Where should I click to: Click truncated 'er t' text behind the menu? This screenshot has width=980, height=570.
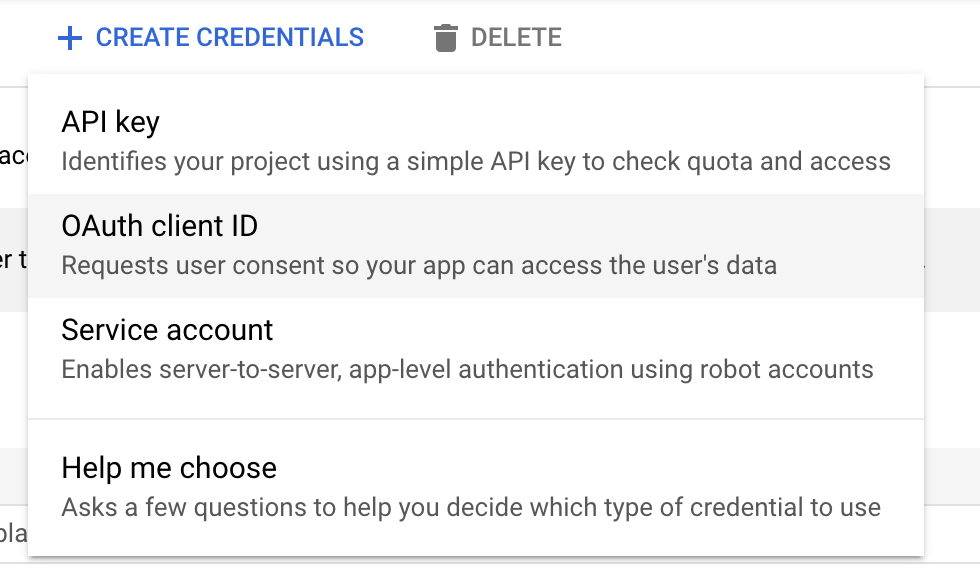coord(13,260)
